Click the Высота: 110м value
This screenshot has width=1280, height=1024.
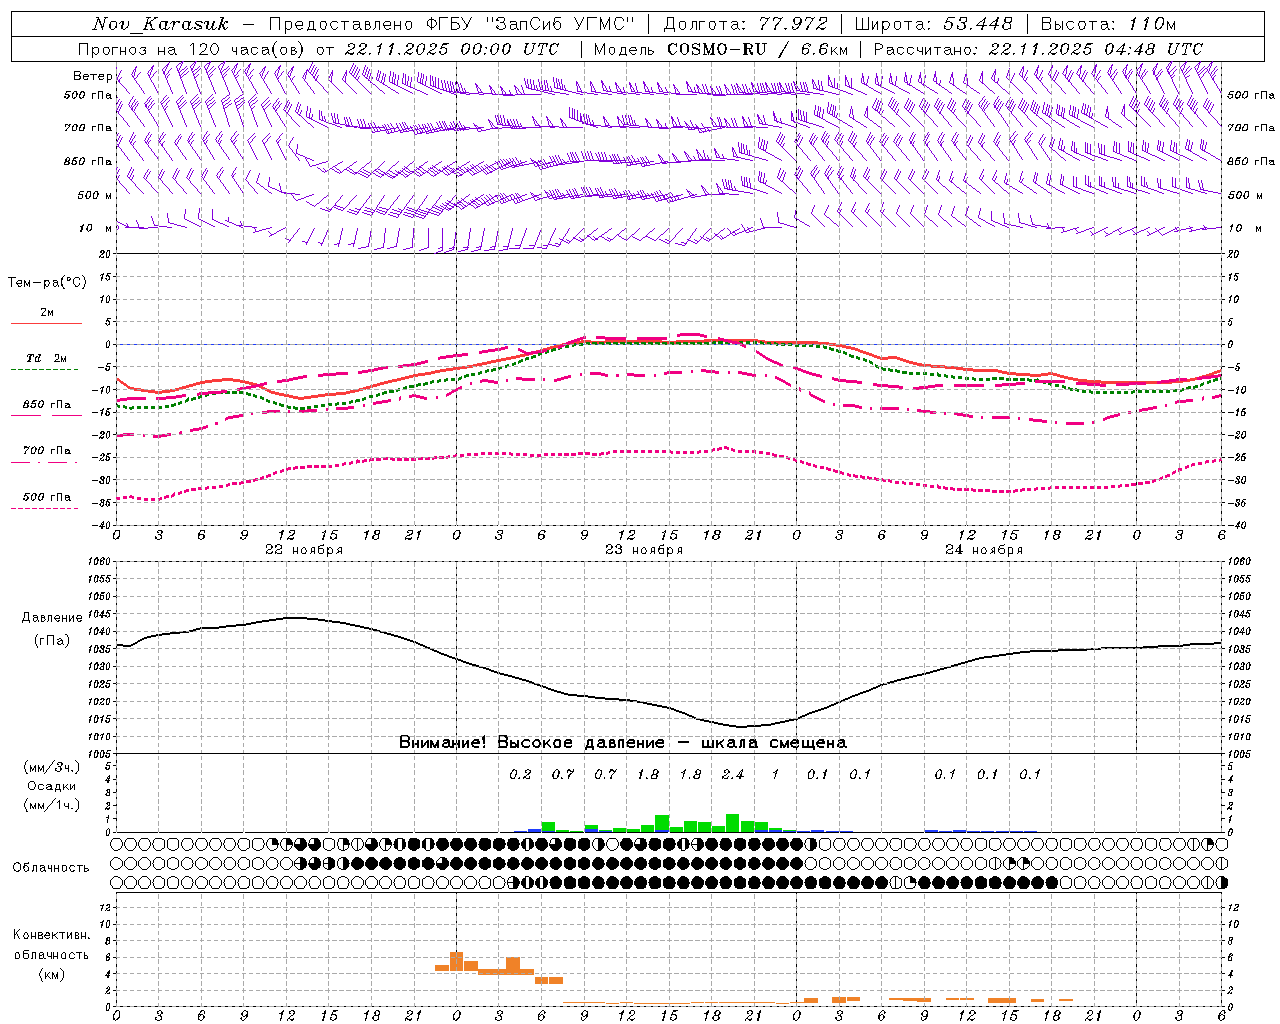coord(1108,24)
